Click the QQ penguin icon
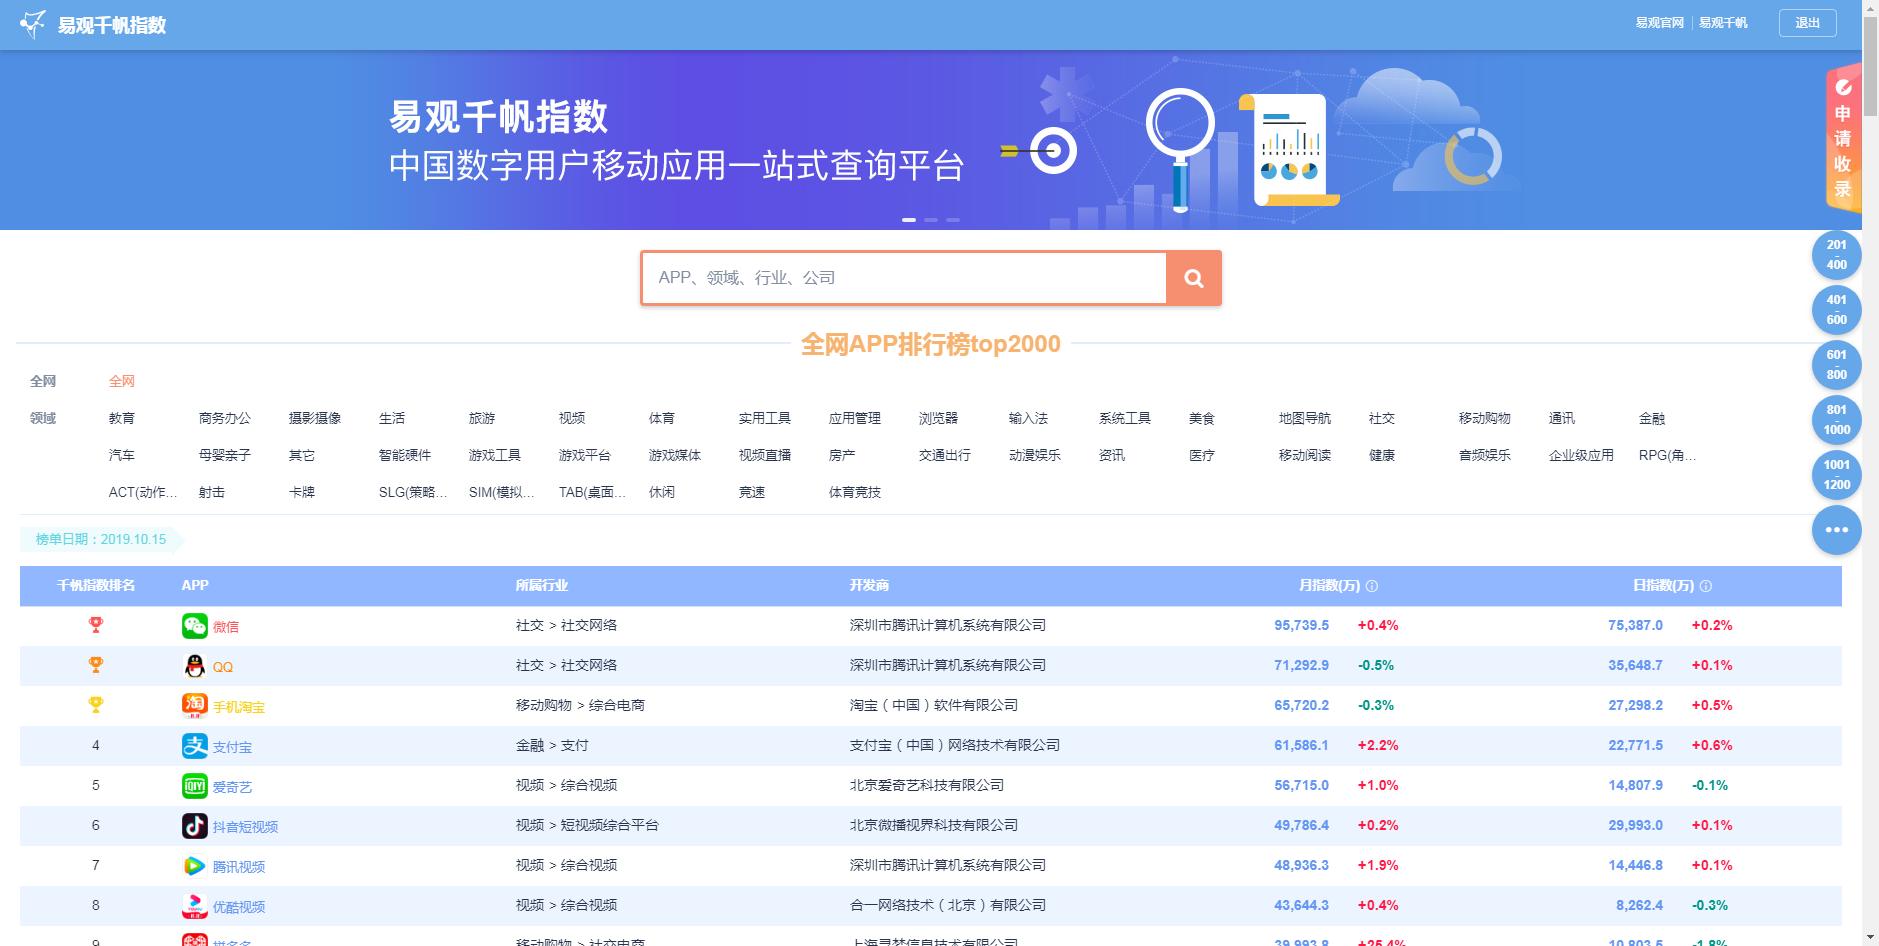Image resolution: width=1879 pixels, height=946 pixels. tap(194, 666)
